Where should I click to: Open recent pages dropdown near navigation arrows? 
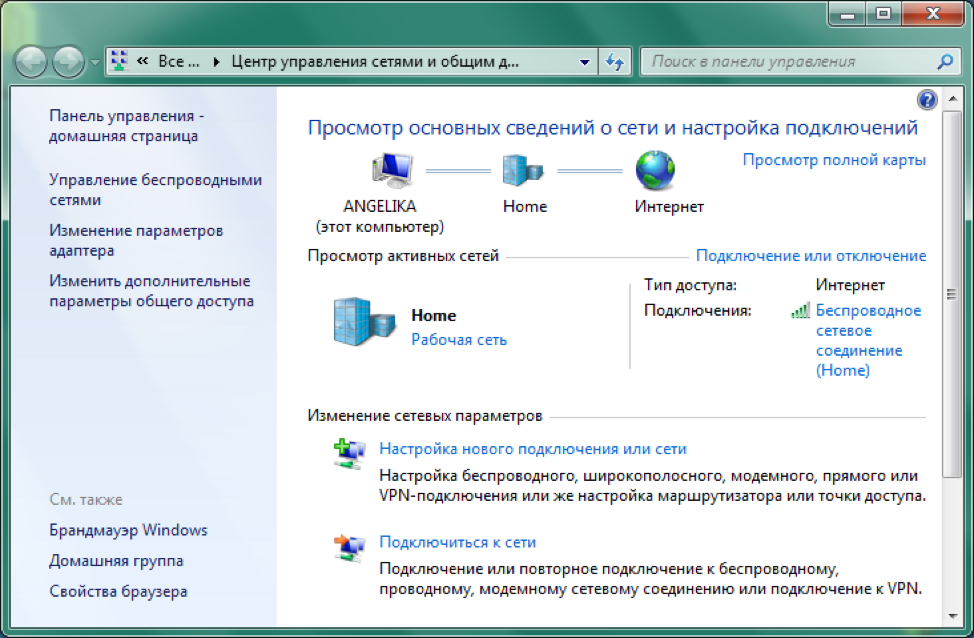pyautogui.click(x=95, y=62)
